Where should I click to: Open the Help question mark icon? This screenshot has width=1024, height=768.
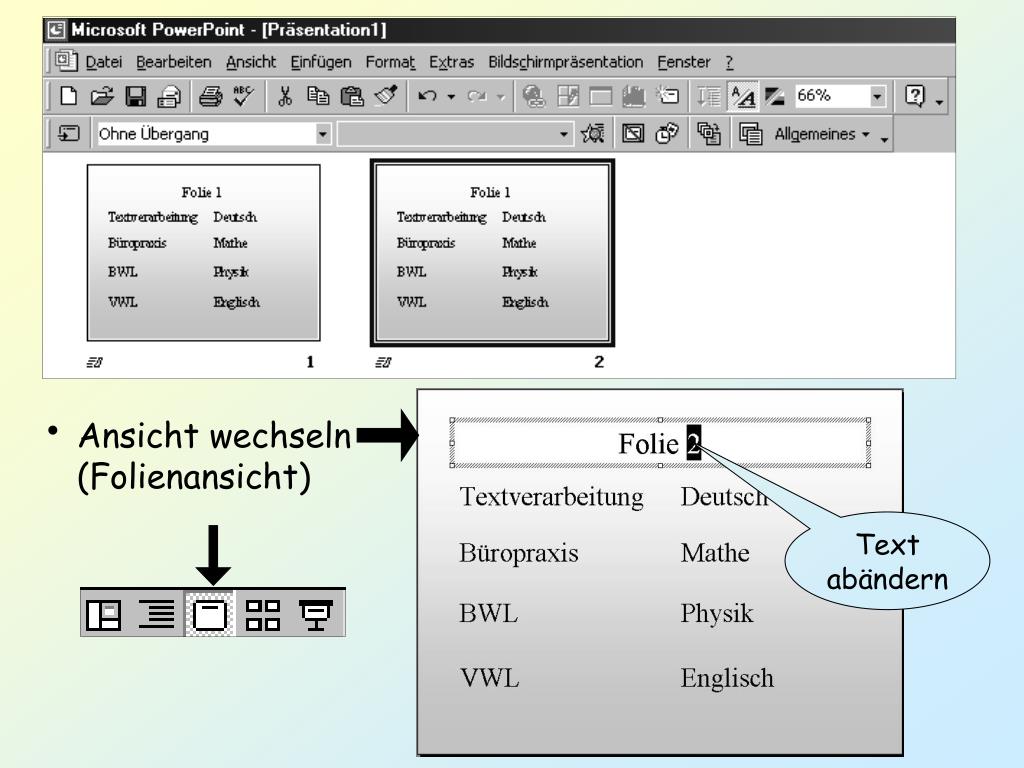[915, 96]
